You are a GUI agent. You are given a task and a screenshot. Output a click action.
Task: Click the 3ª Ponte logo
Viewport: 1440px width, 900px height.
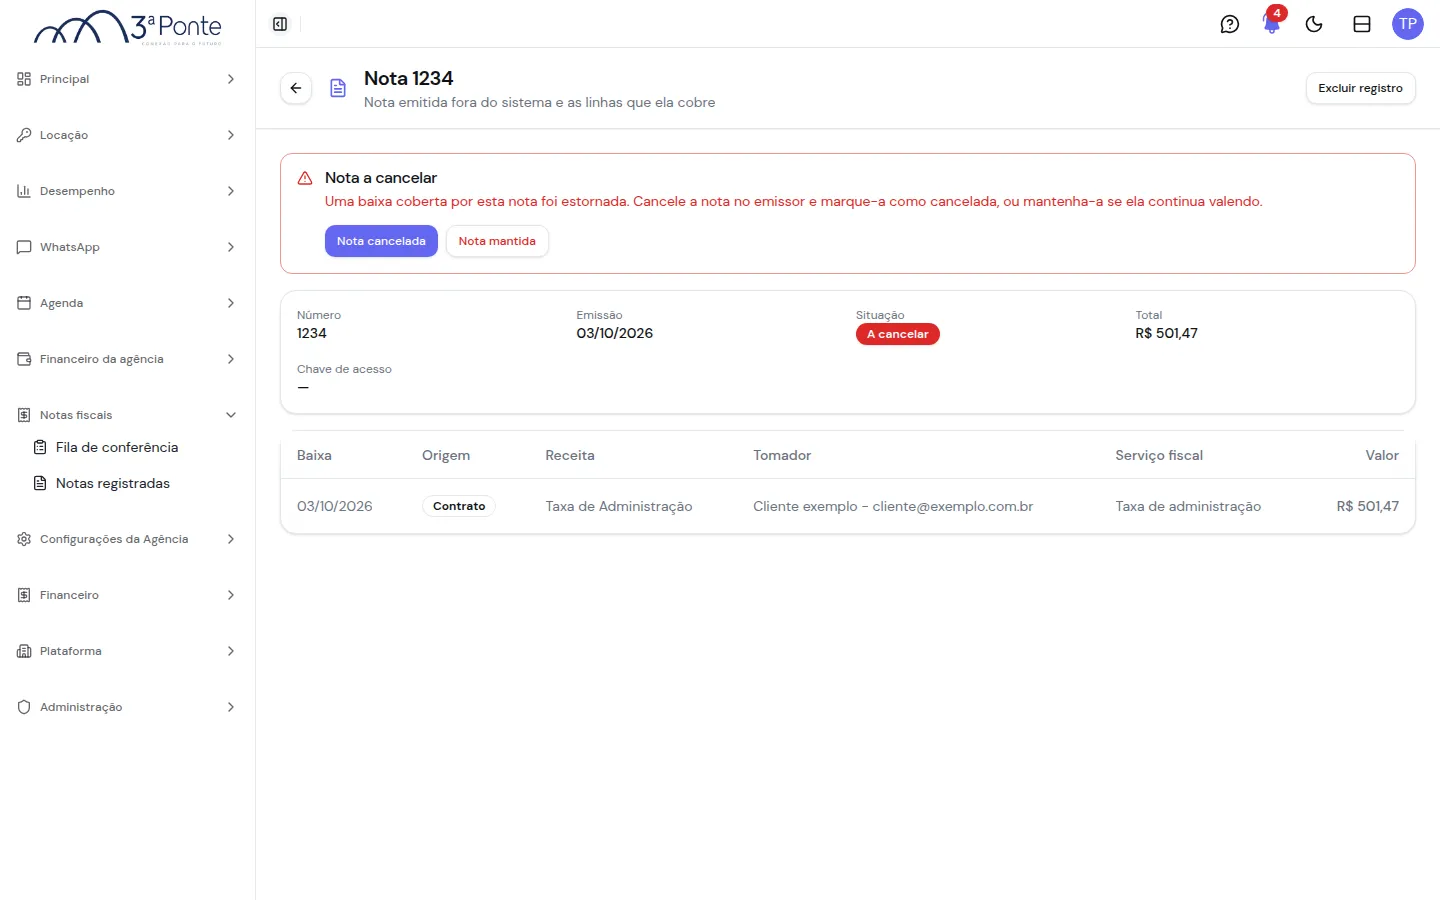coord(128,27)
